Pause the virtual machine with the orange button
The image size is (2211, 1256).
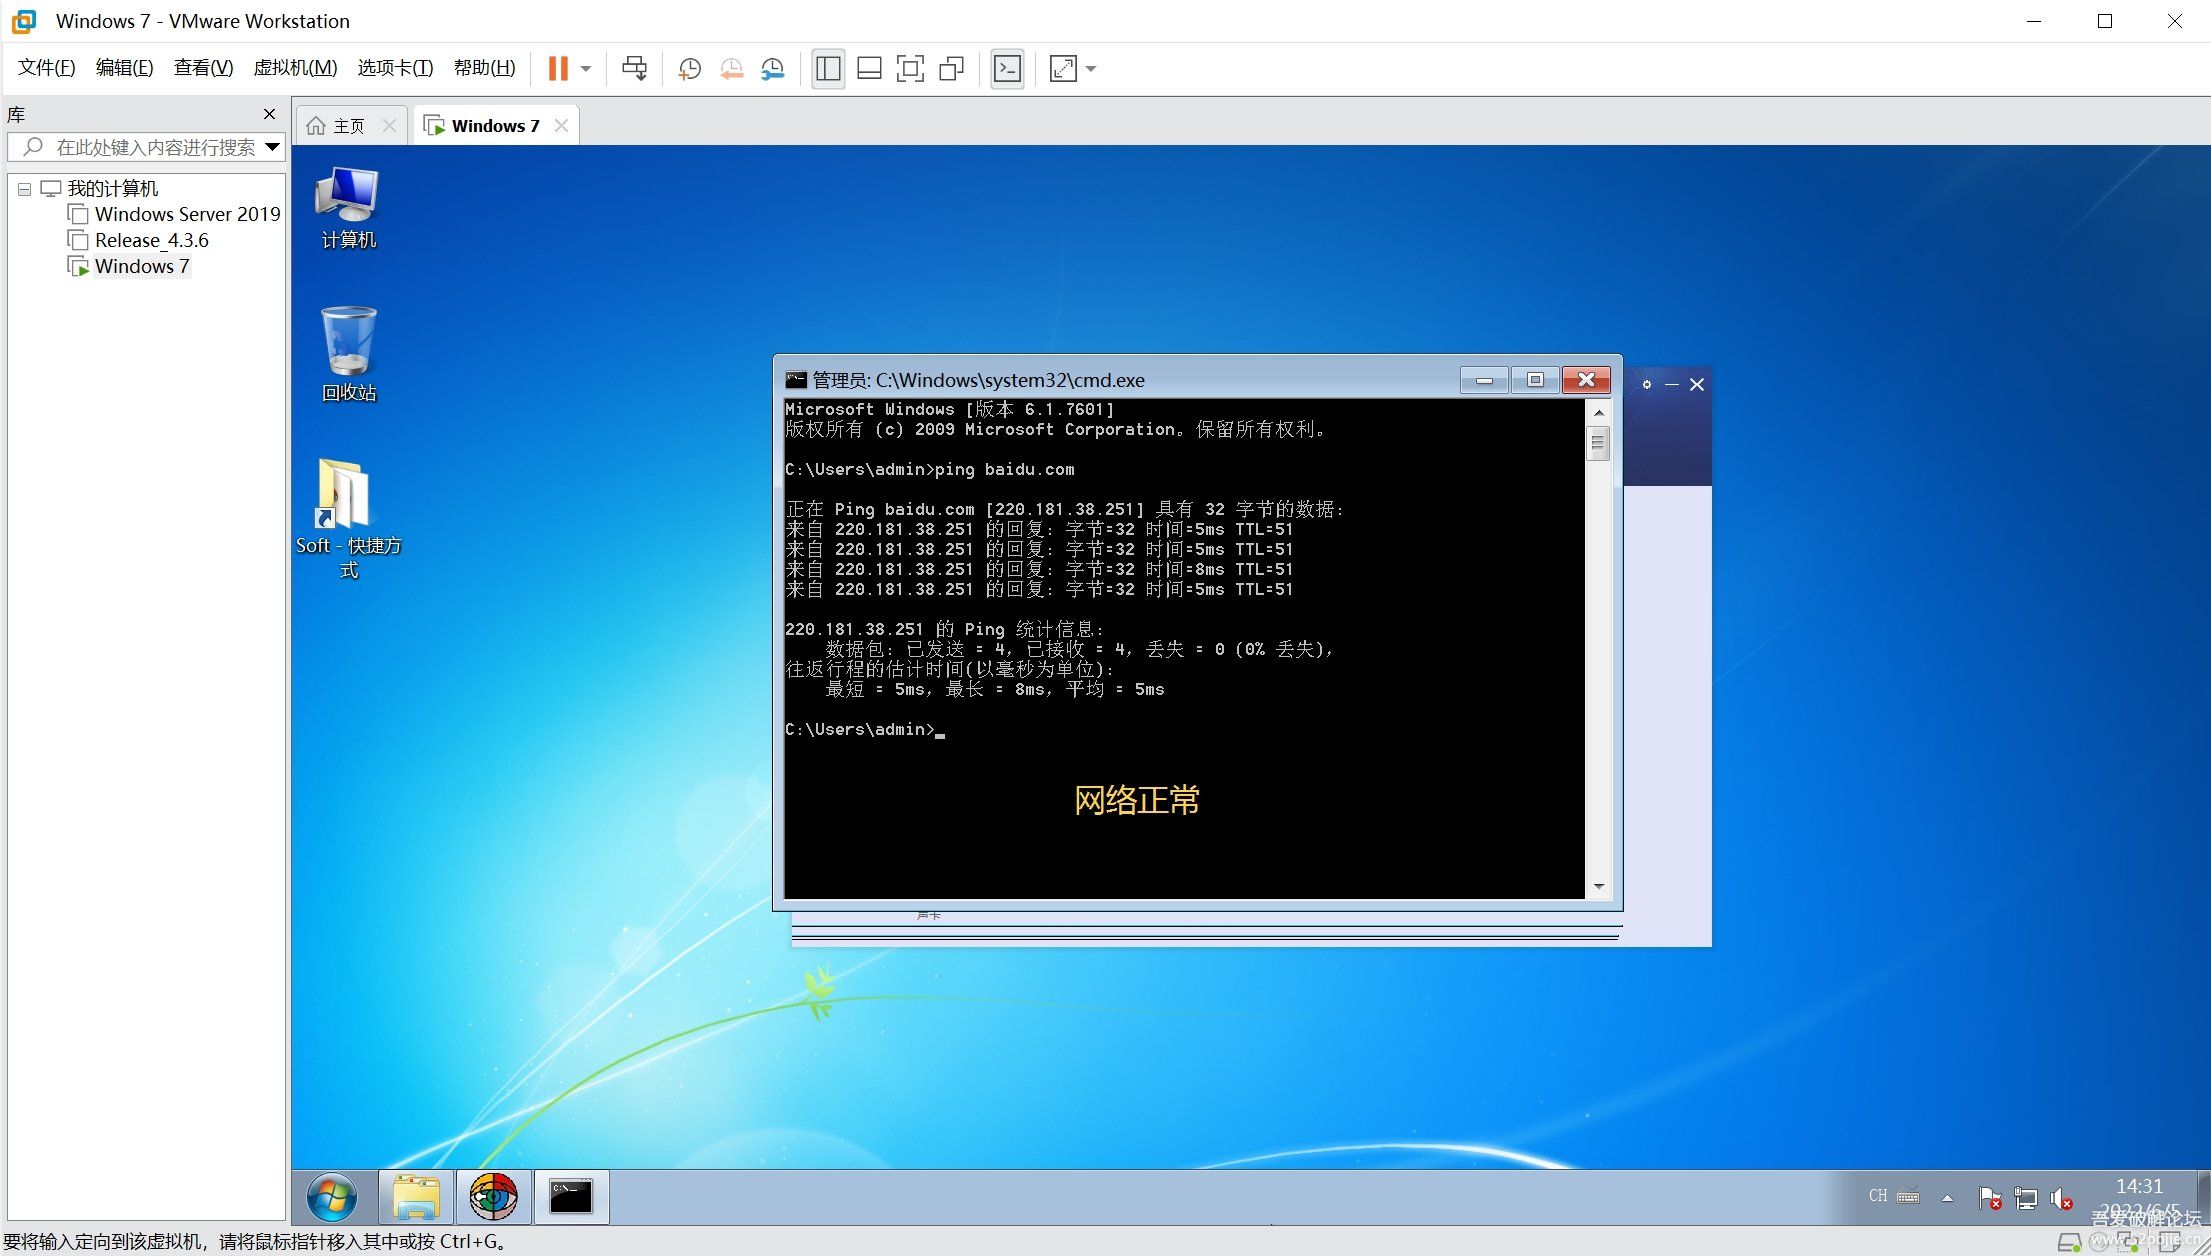pyautogui.click(x=558, y=68)
